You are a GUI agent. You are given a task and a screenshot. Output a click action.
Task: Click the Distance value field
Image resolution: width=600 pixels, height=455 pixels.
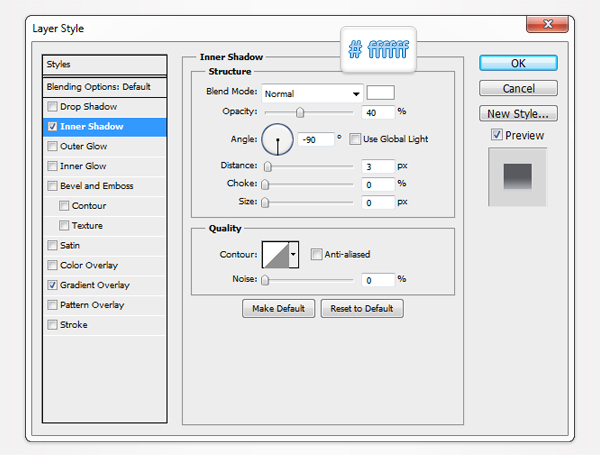[378, 165]
